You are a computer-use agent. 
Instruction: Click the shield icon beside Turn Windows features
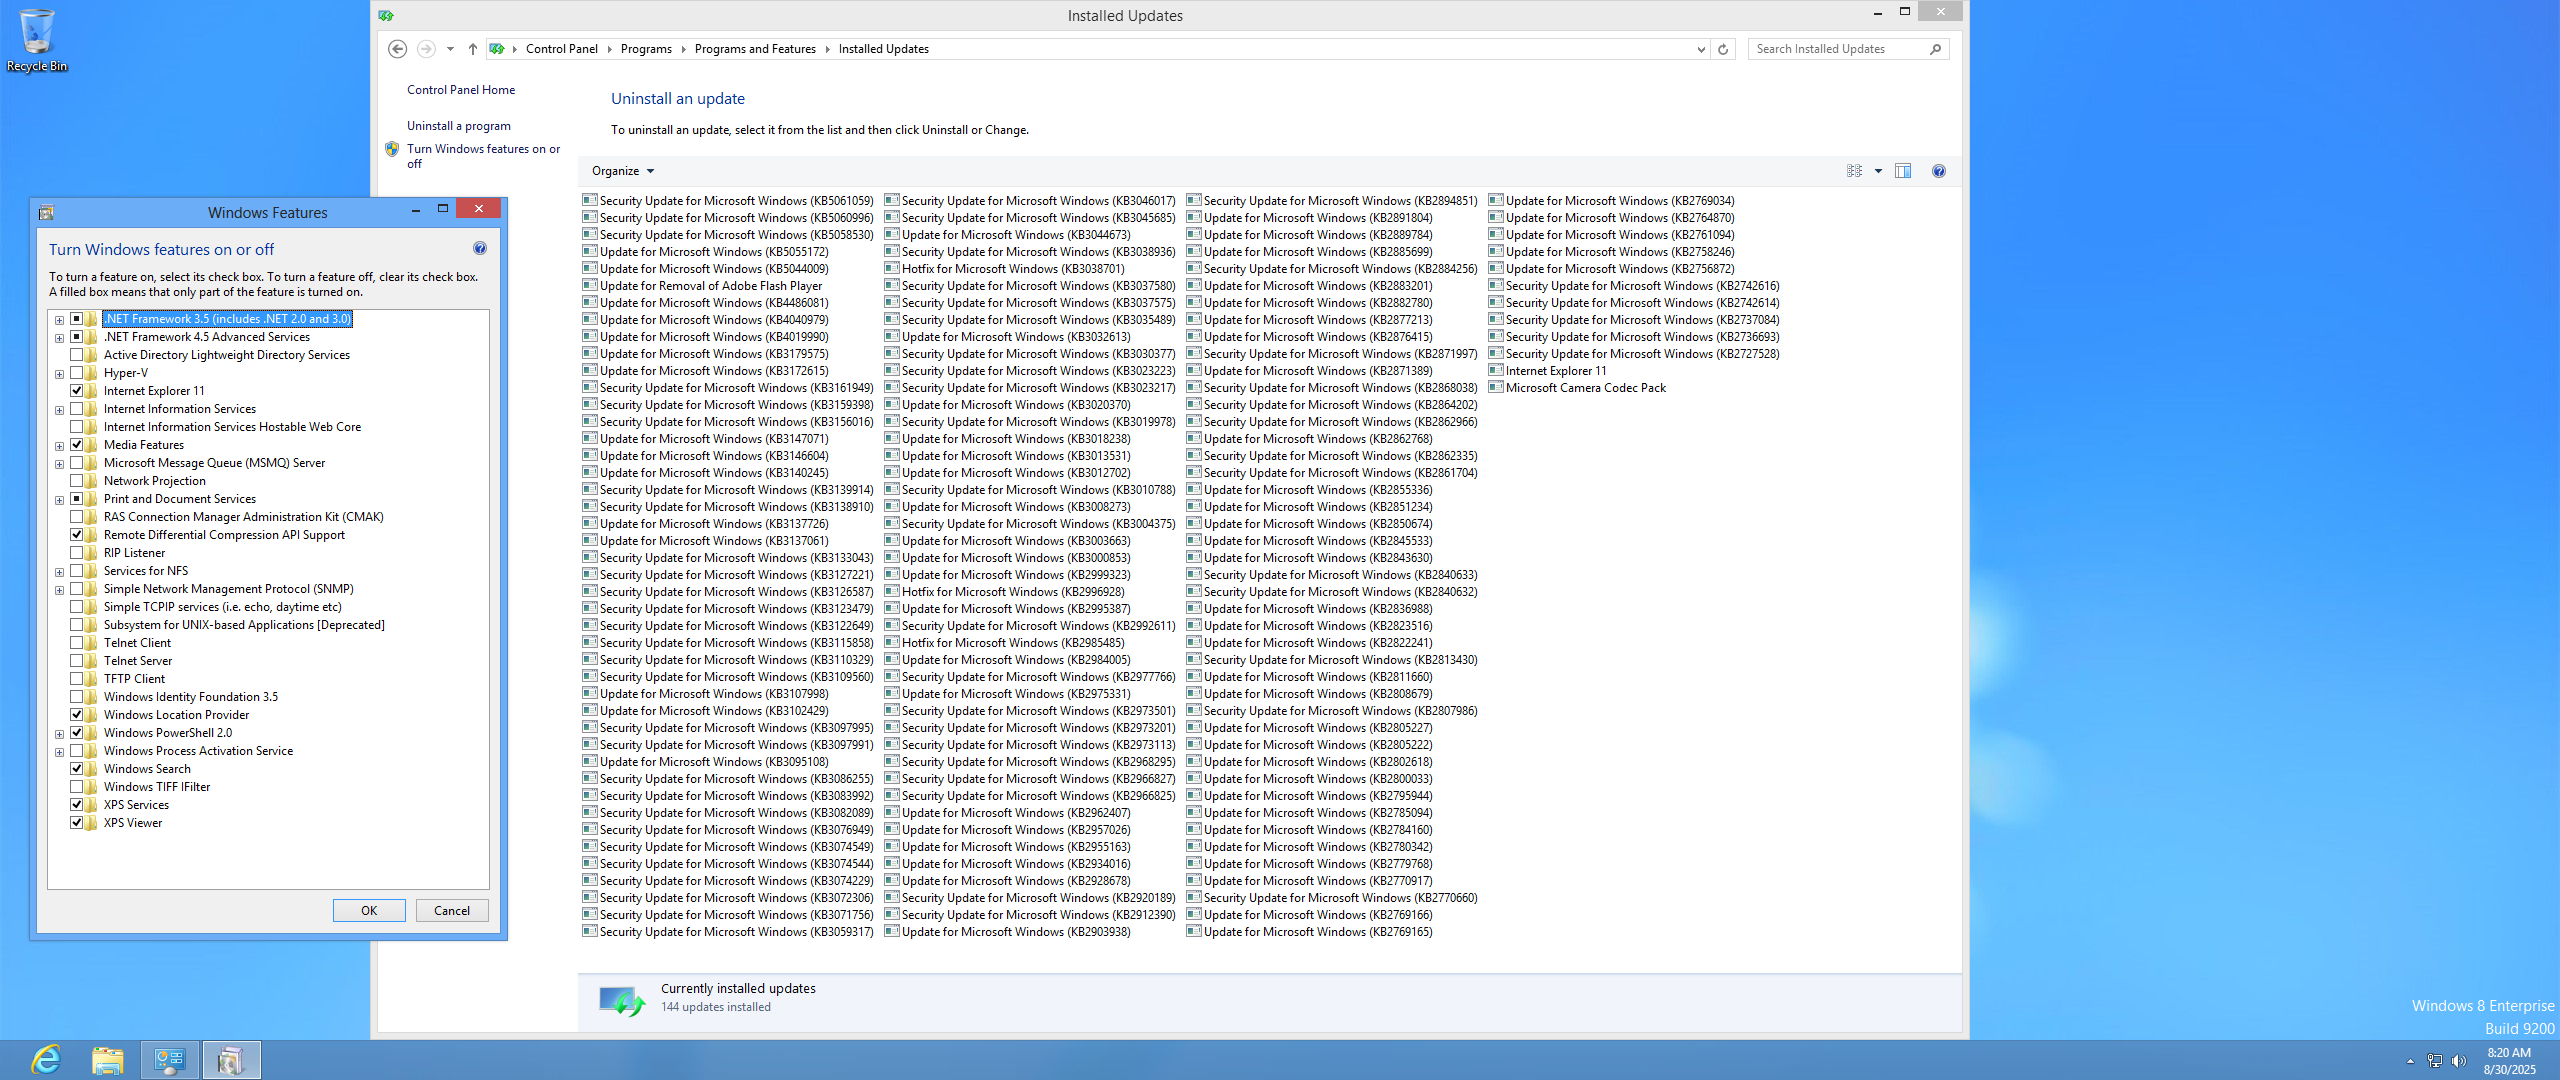[x=393, y=149]
